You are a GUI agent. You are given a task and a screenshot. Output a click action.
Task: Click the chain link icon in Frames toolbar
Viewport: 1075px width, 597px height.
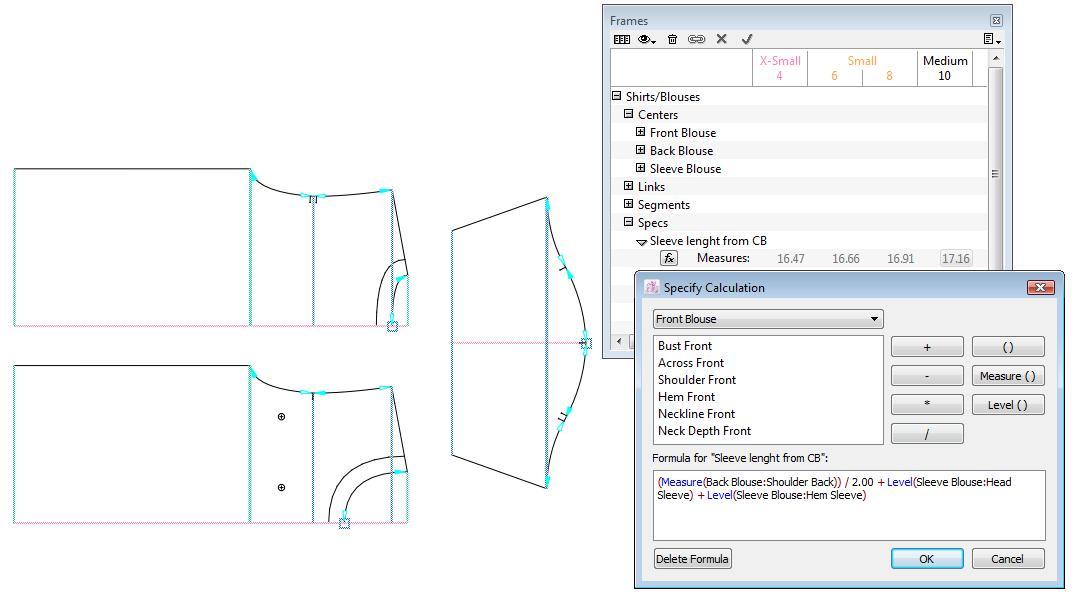[x=696, y=39]
